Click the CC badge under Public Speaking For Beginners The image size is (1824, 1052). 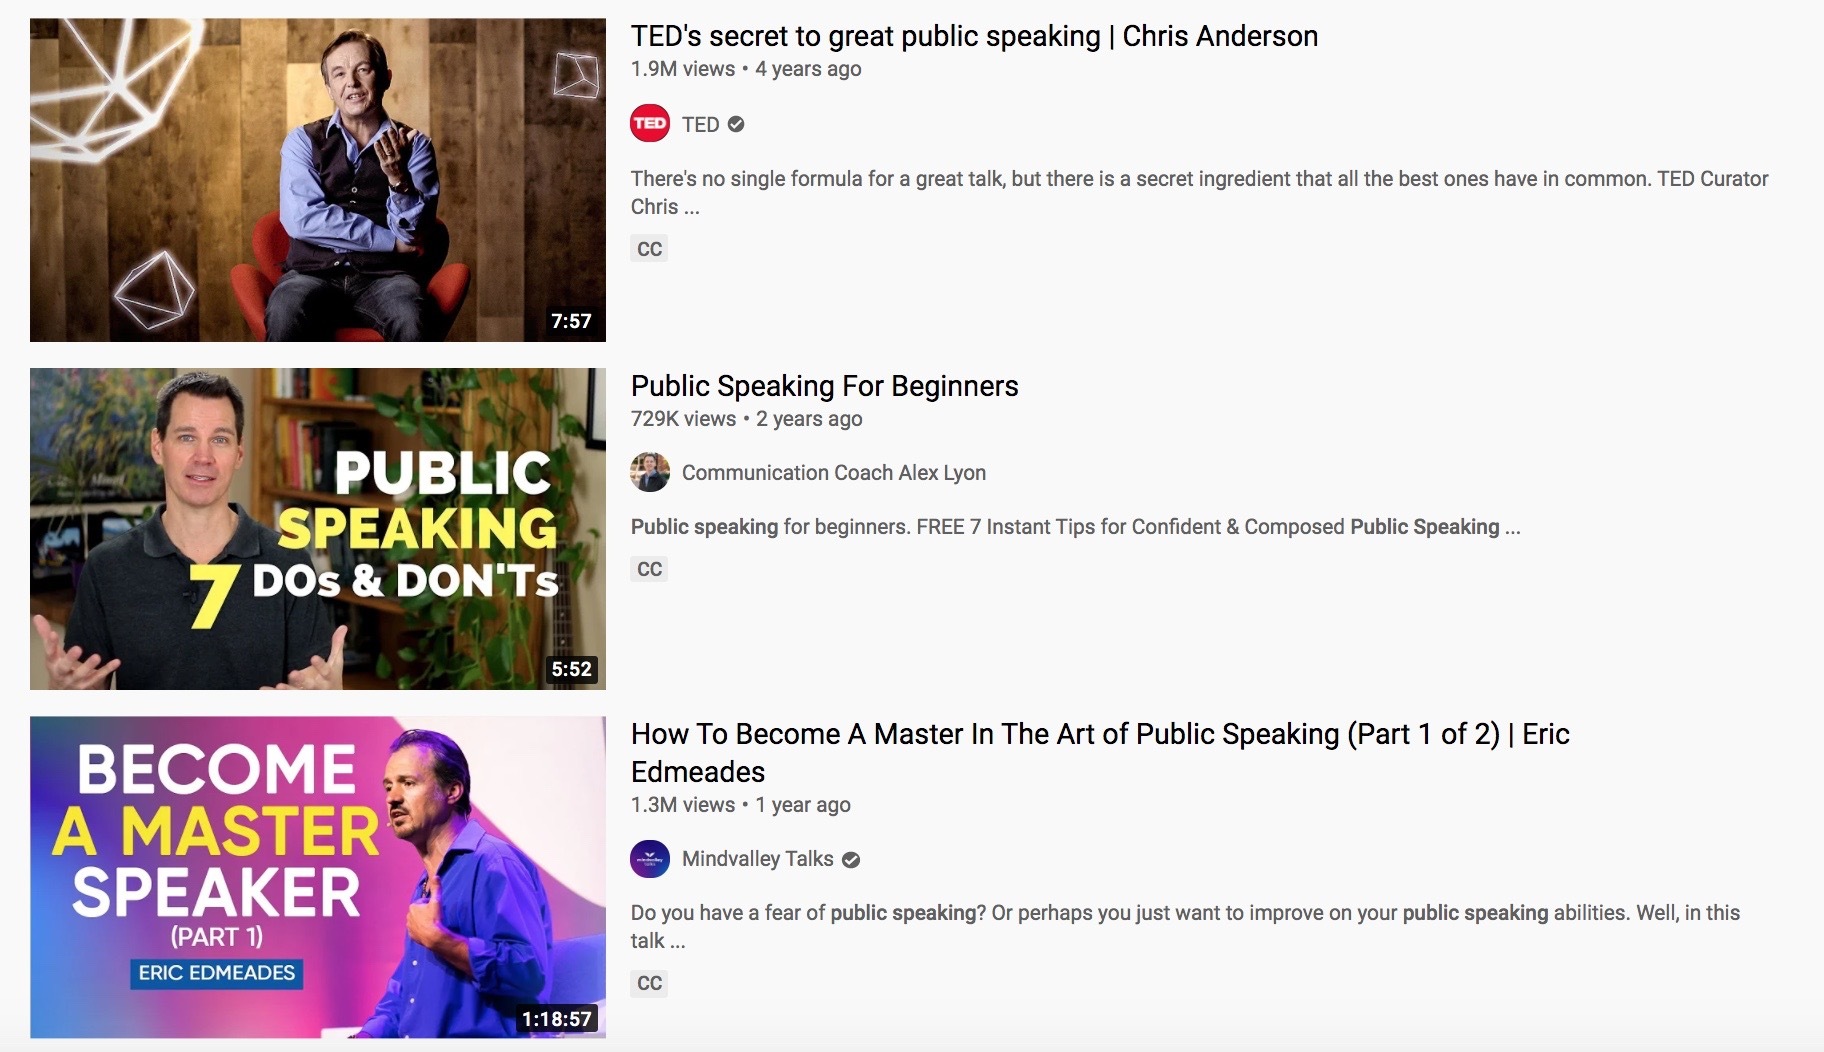tap(649, 569)
